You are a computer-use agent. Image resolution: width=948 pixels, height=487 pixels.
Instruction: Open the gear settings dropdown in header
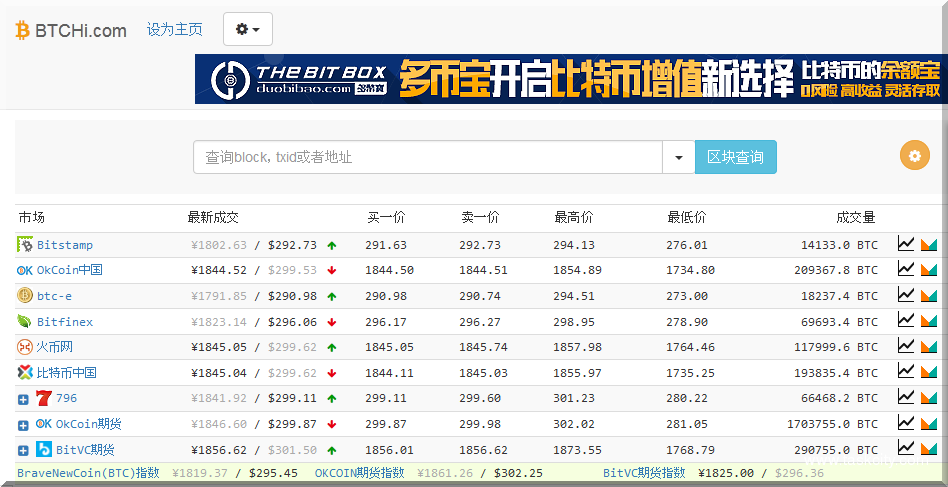click(x=248, y=29)
